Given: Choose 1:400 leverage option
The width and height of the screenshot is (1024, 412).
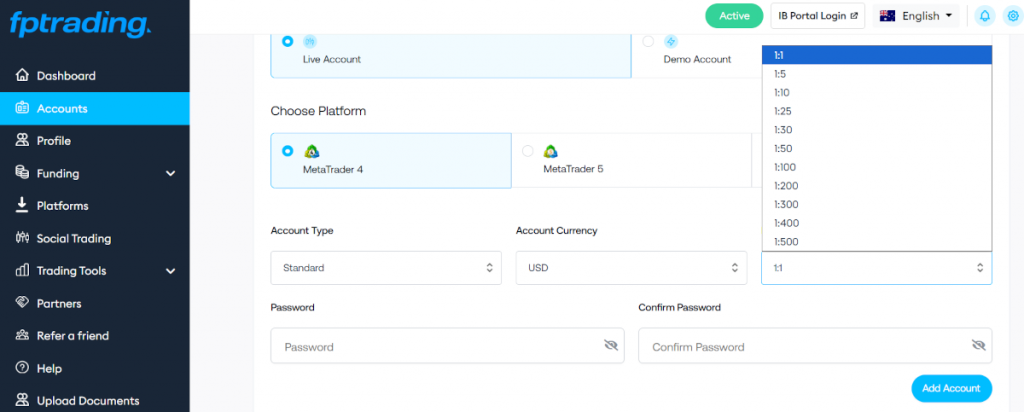Looking at the screenshot, I should (876, 223).
